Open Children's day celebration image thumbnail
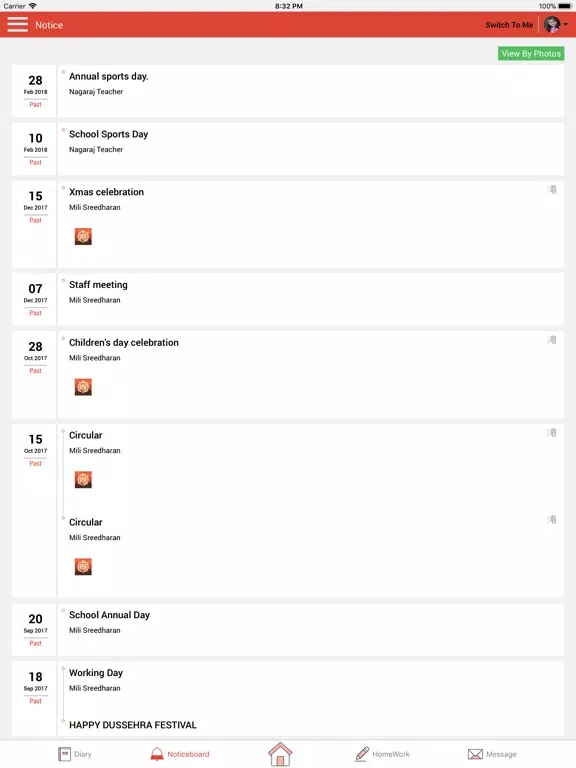 (x=83, y=387)
